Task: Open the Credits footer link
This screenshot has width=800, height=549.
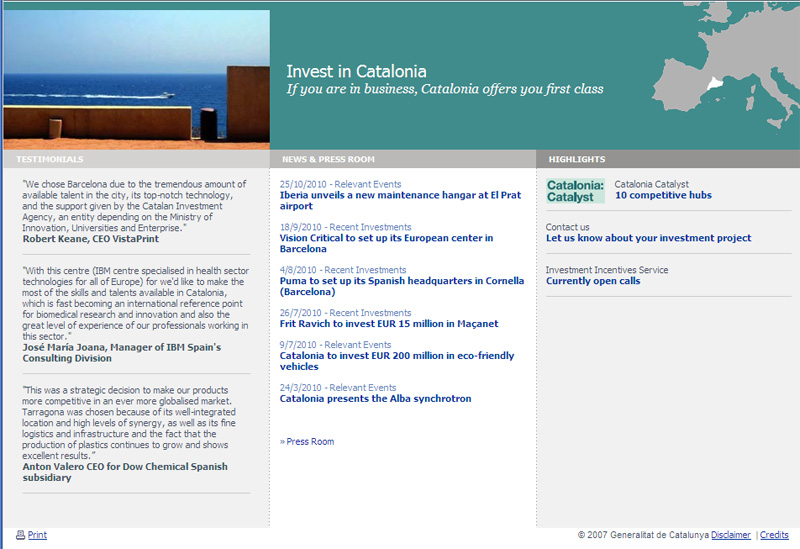Action: tap(774, 535)
